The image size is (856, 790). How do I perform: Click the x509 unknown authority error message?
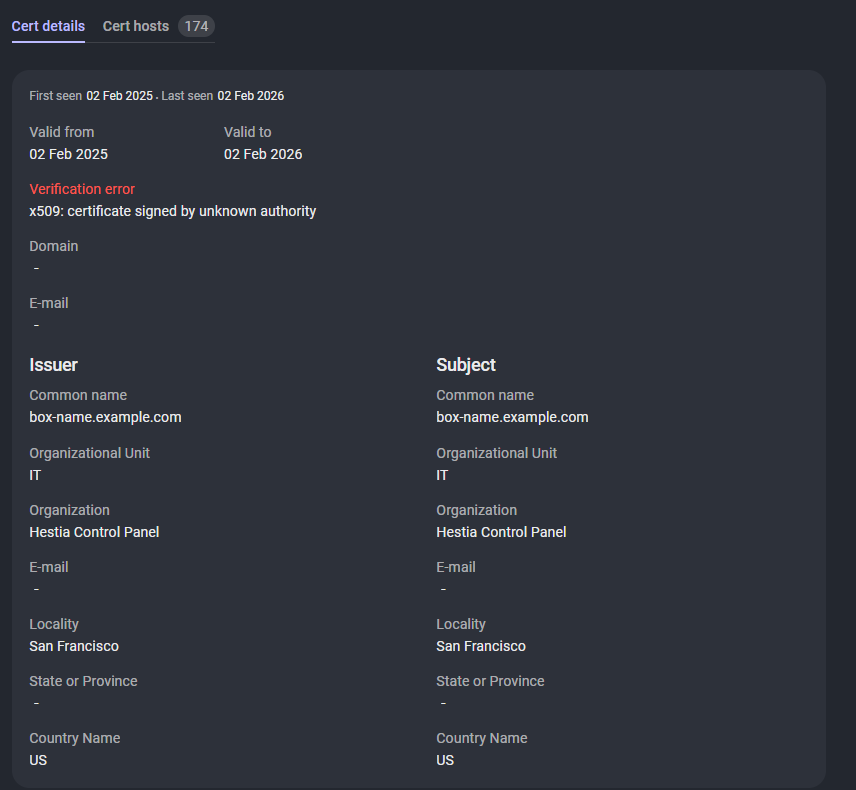click(173, 211)
